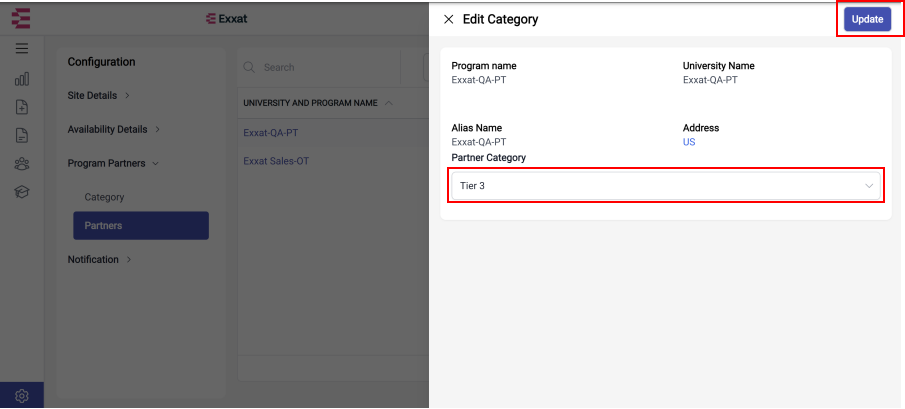Open the bar chart dashboard icon
Screen dimensions: 905x409
click(x=22, y=78)
